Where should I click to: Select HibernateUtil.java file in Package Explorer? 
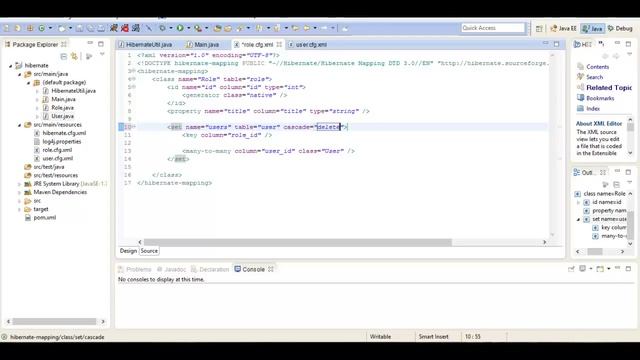73,91
